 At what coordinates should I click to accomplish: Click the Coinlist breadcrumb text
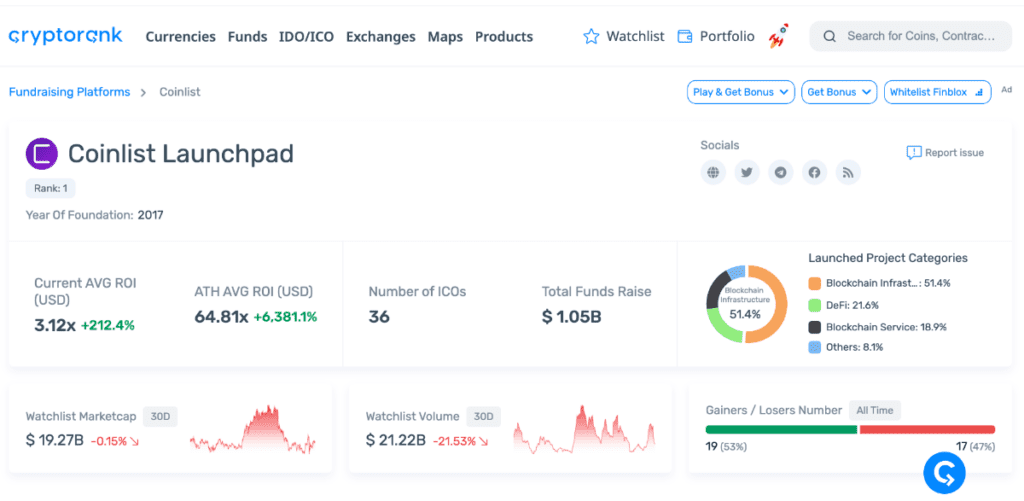point(180,92)
